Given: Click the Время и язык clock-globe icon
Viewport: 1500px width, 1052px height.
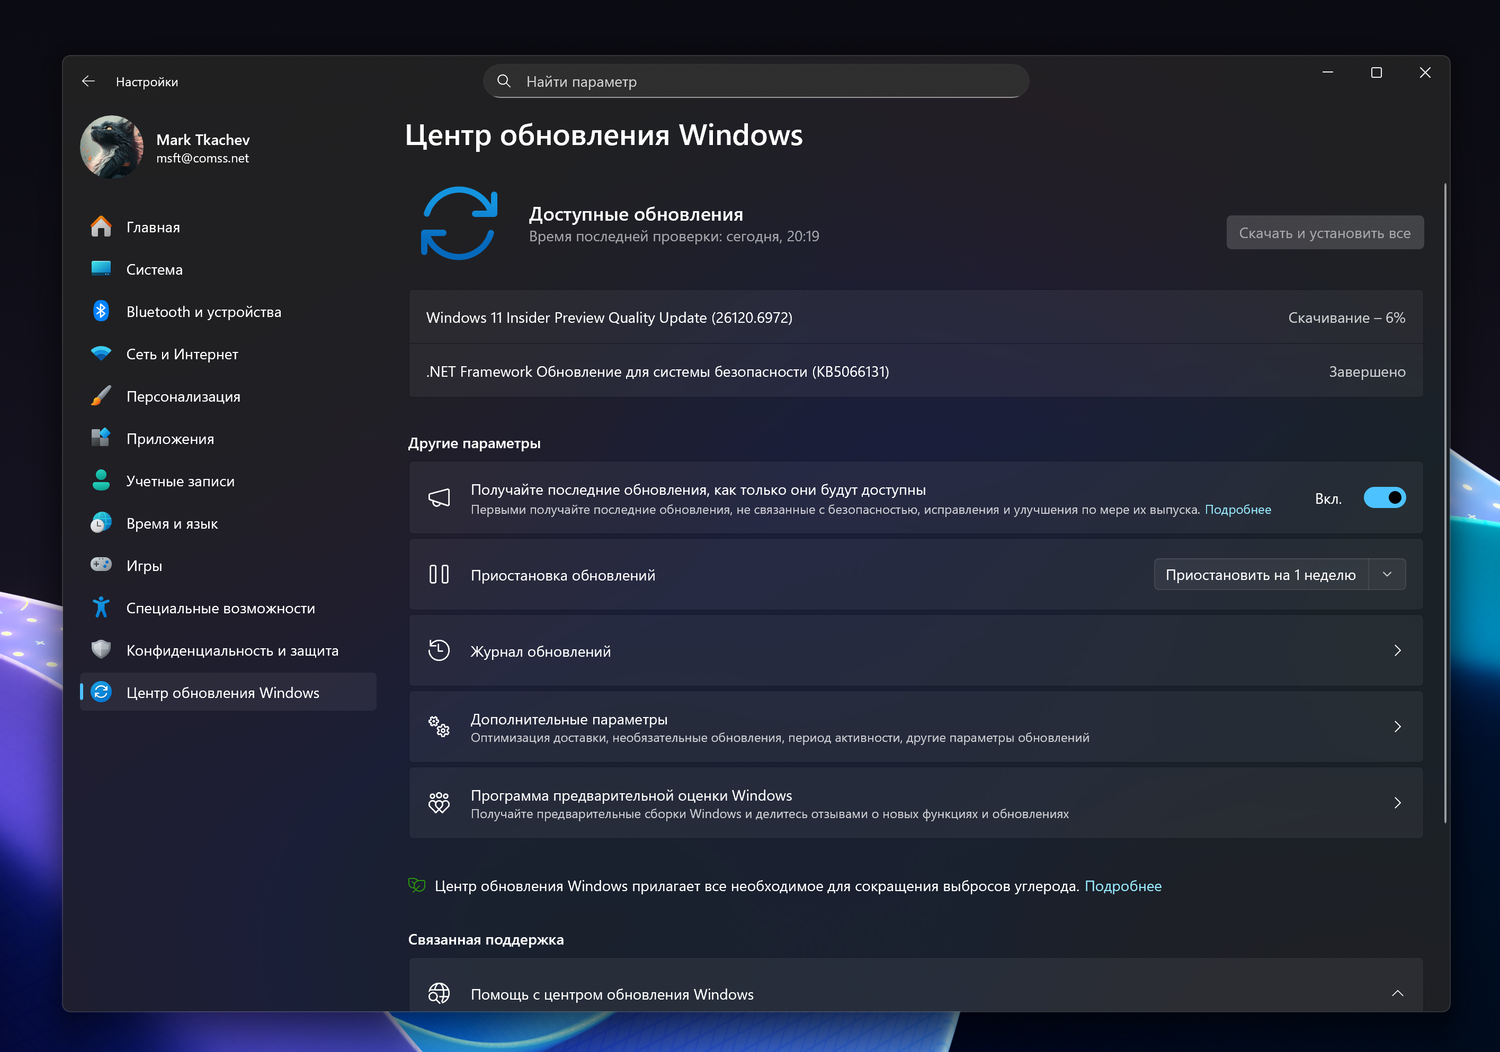Looking at the screenshot, I should [101, 523].
